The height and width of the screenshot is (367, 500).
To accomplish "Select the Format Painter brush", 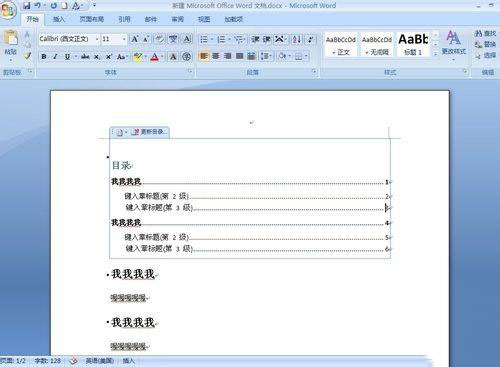I will point(27,56).
